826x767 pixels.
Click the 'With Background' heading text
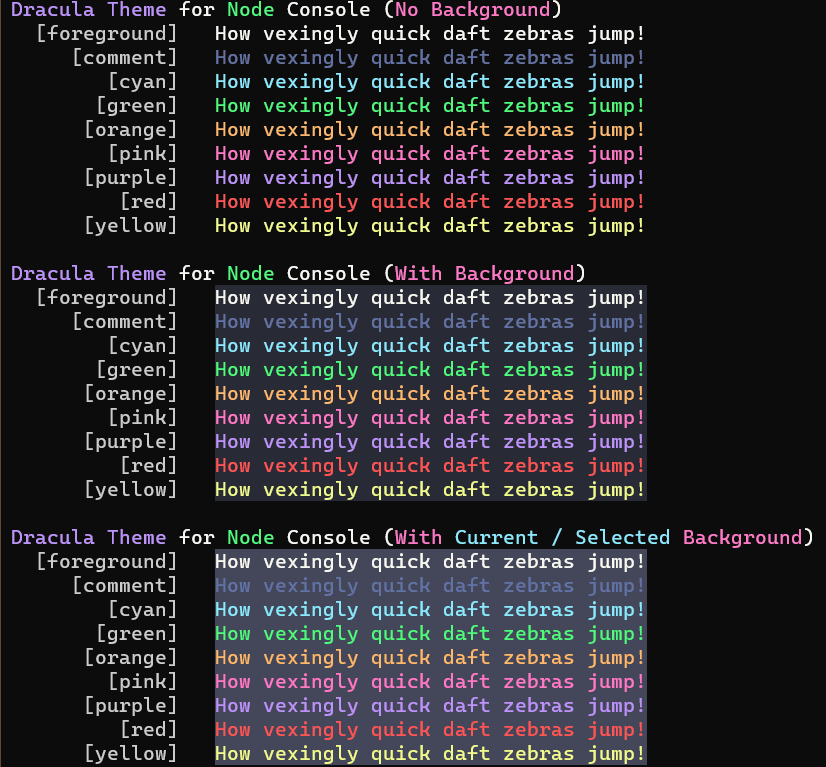coord(484,273)
